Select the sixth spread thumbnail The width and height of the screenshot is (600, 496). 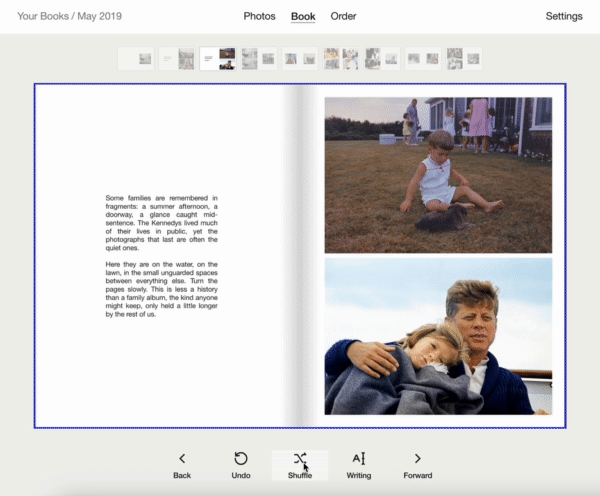coord(341,59)
